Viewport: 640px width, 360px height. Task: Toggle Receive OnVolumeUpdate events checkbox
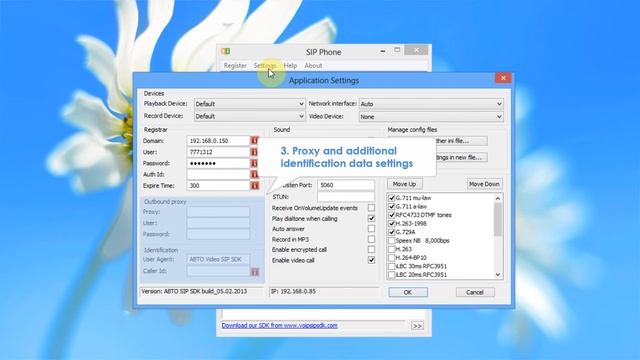point(371,208)
